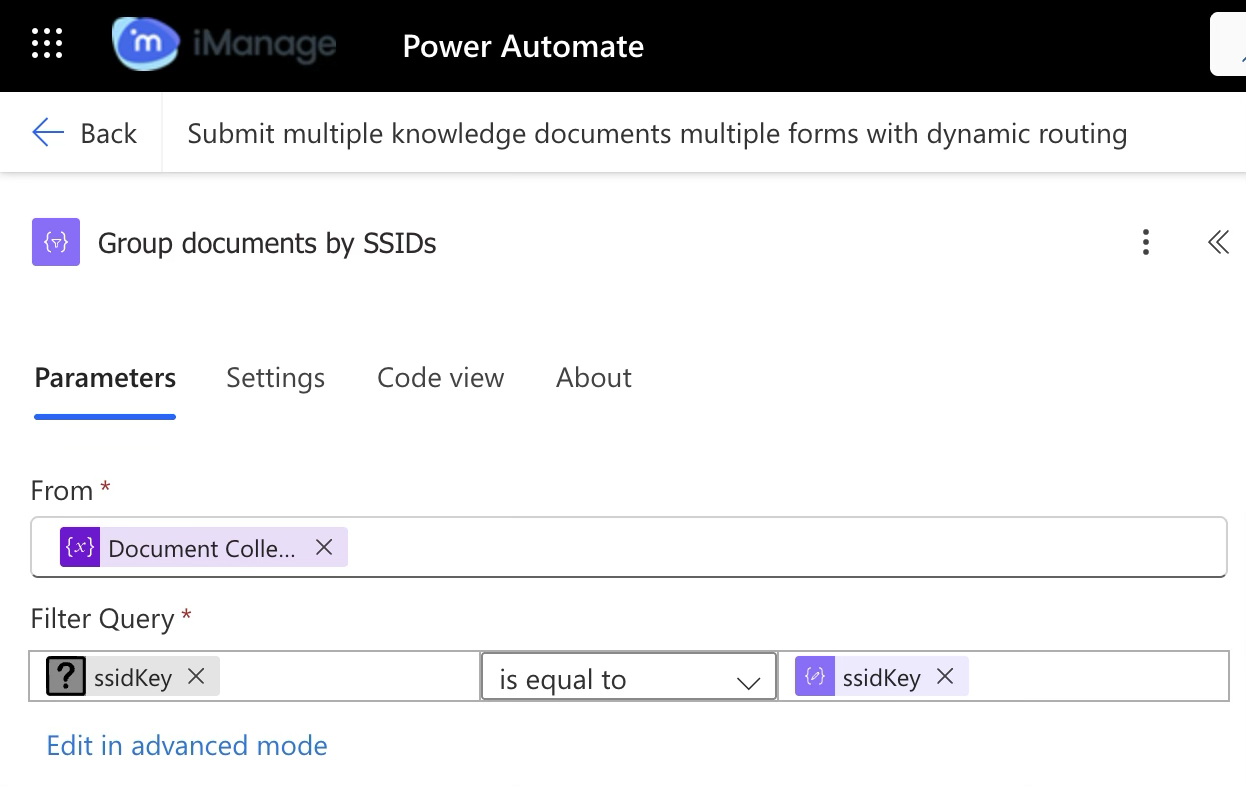Click Edit in advanced mode link
The width and height of the screenshot is (1246, 786).
(x=187, y=745)
